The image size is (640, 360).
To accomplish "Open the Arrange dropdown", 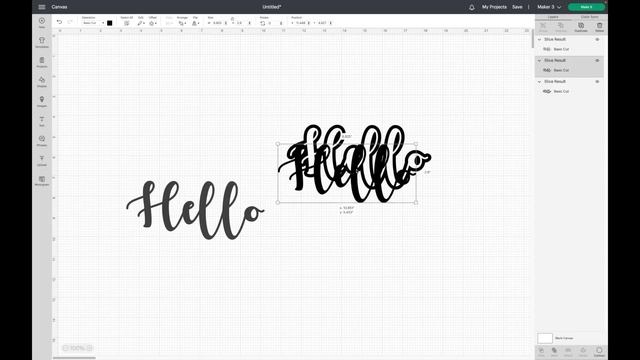I will click(182, 23).
